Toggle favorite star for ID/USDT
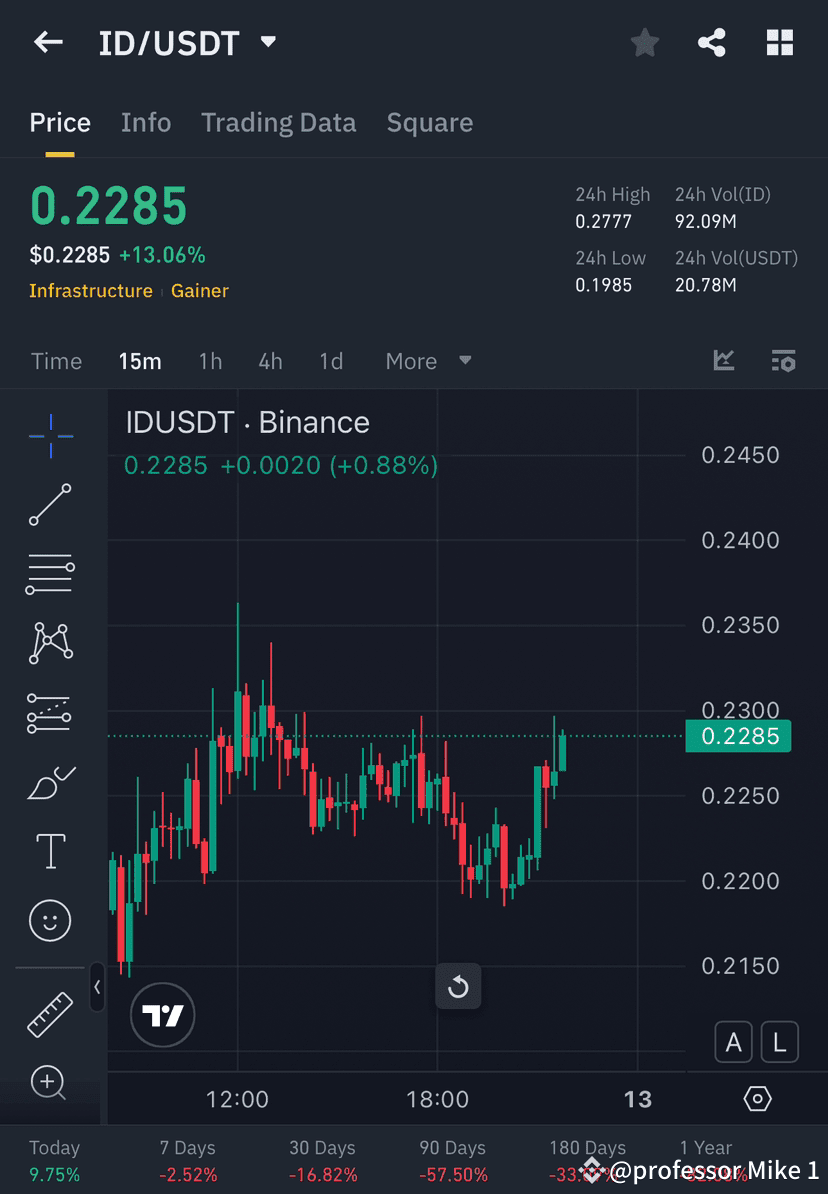Viewport: 828px width, 1194px height. 644,42
